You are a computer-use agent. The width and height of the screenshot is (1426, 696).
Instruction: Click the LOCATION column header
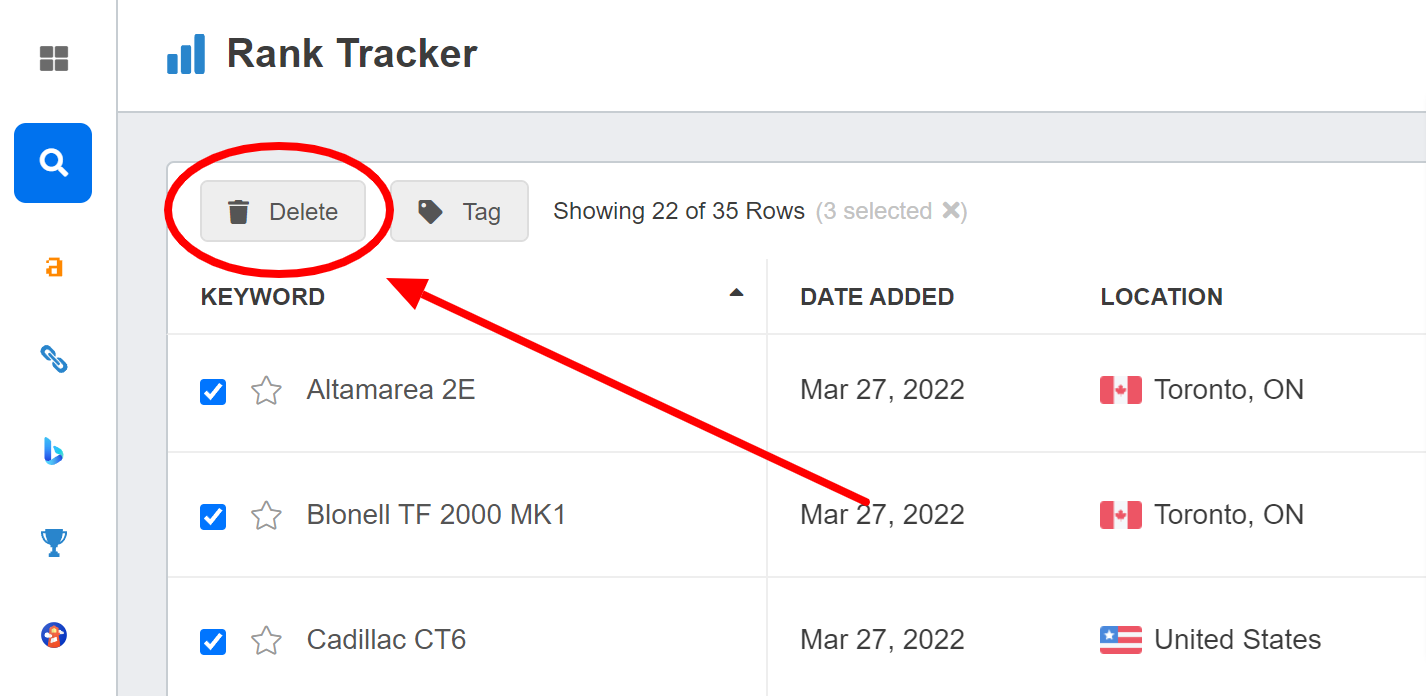click(1161, 296)
